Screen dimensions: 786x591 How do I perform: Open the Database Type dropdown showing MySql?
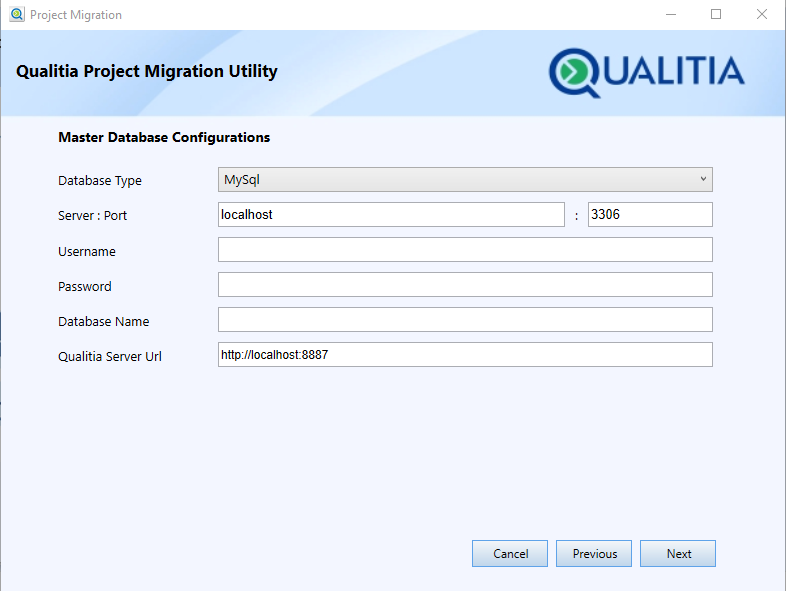pyautogui.click(x=465, y=180)
